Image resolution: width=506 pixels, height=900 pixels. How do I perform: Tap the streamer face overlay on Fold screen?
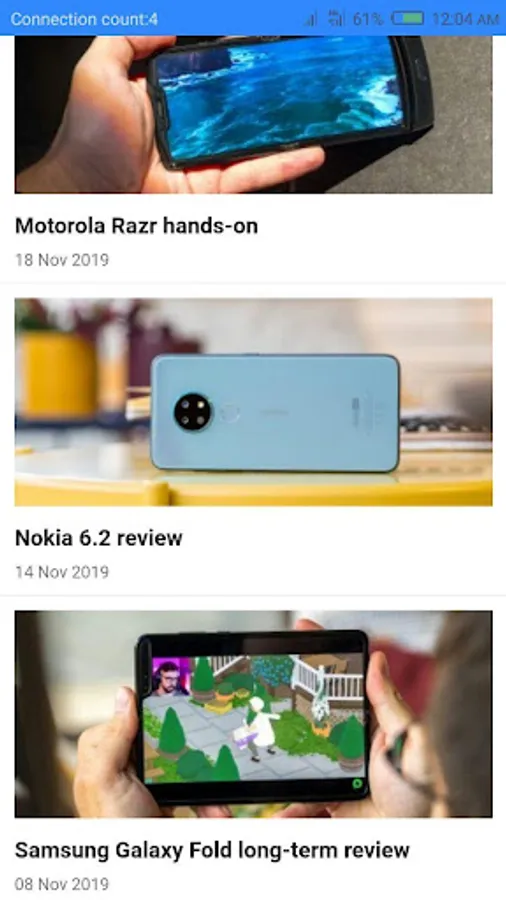[171, 677]
